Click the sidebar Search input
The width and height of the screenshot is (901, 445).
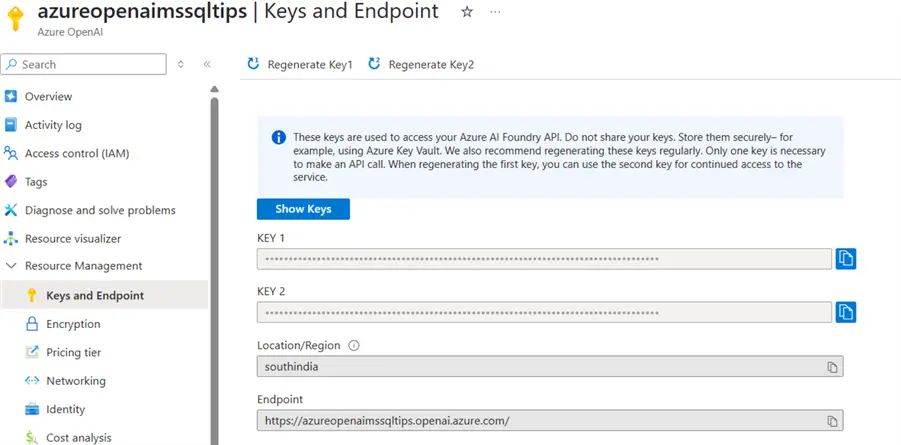[84, 64]
